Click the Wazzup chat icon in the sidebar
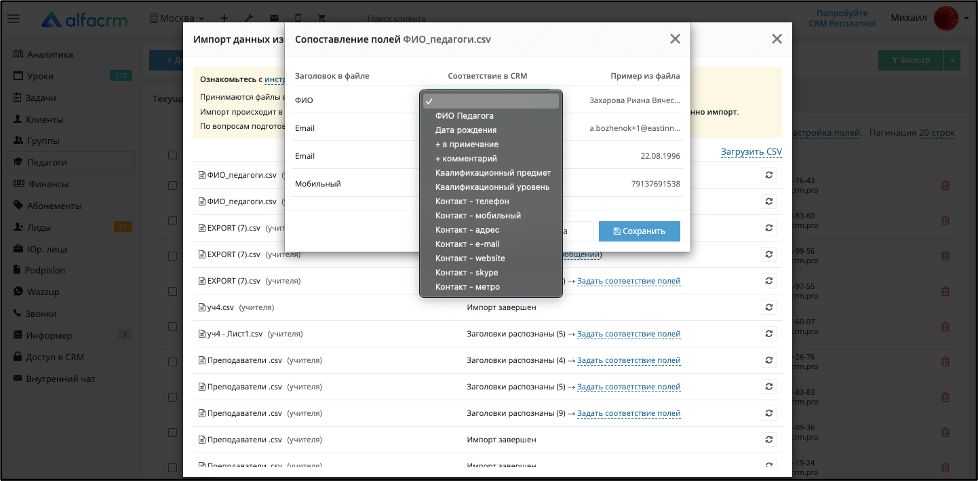Screen dimensions: 979x481 (18, 292)
